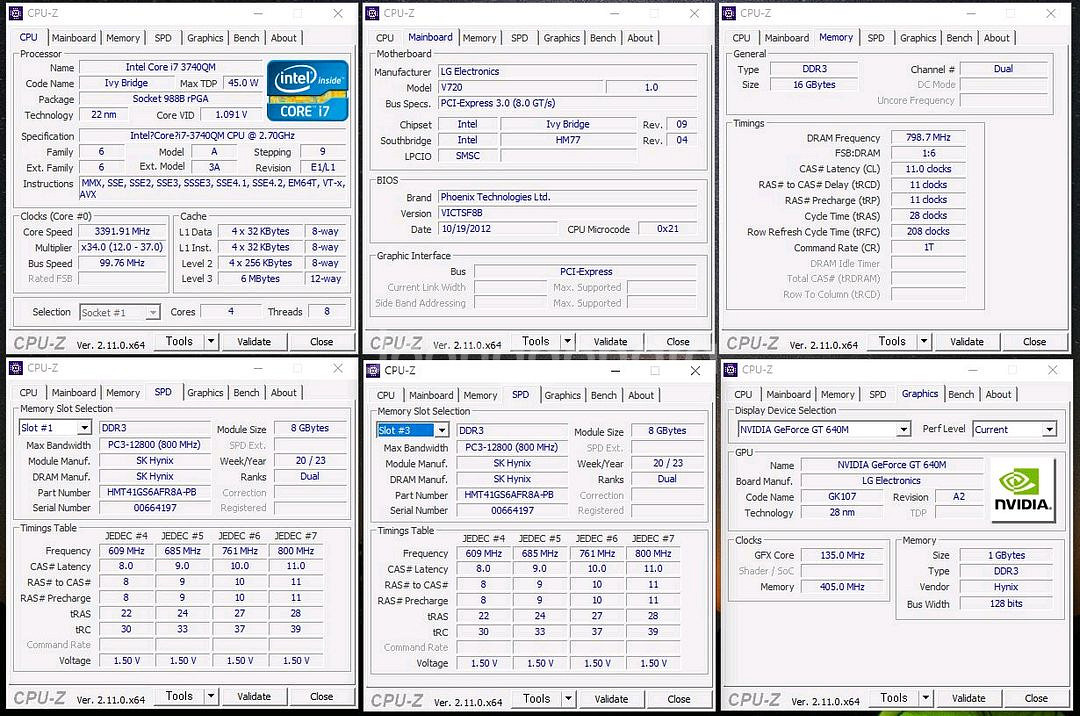Click the DRAM Frequency value 798.7 MHz
The height and width of the screenshot is (716, 1080).
[x=928, y=138]
